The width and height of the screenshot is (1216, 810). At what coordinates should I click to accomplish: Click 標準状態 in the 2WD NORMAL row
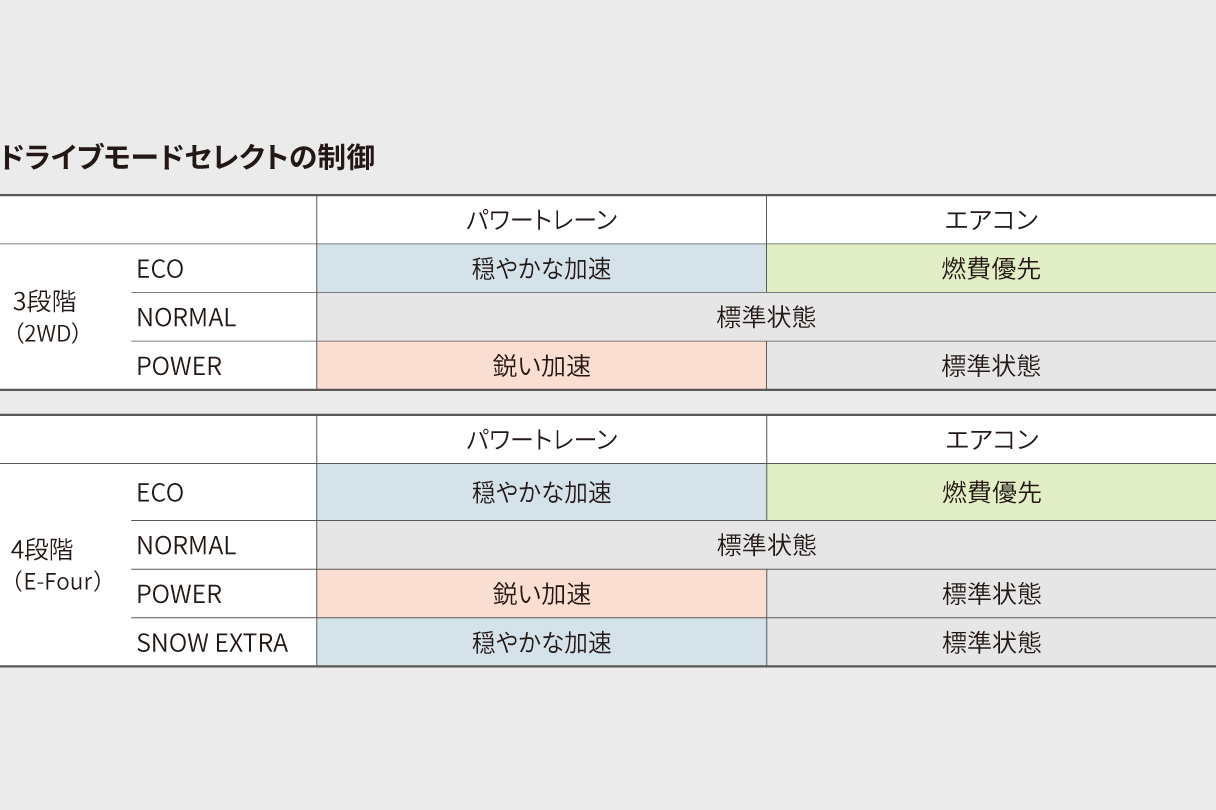[766, 318]
